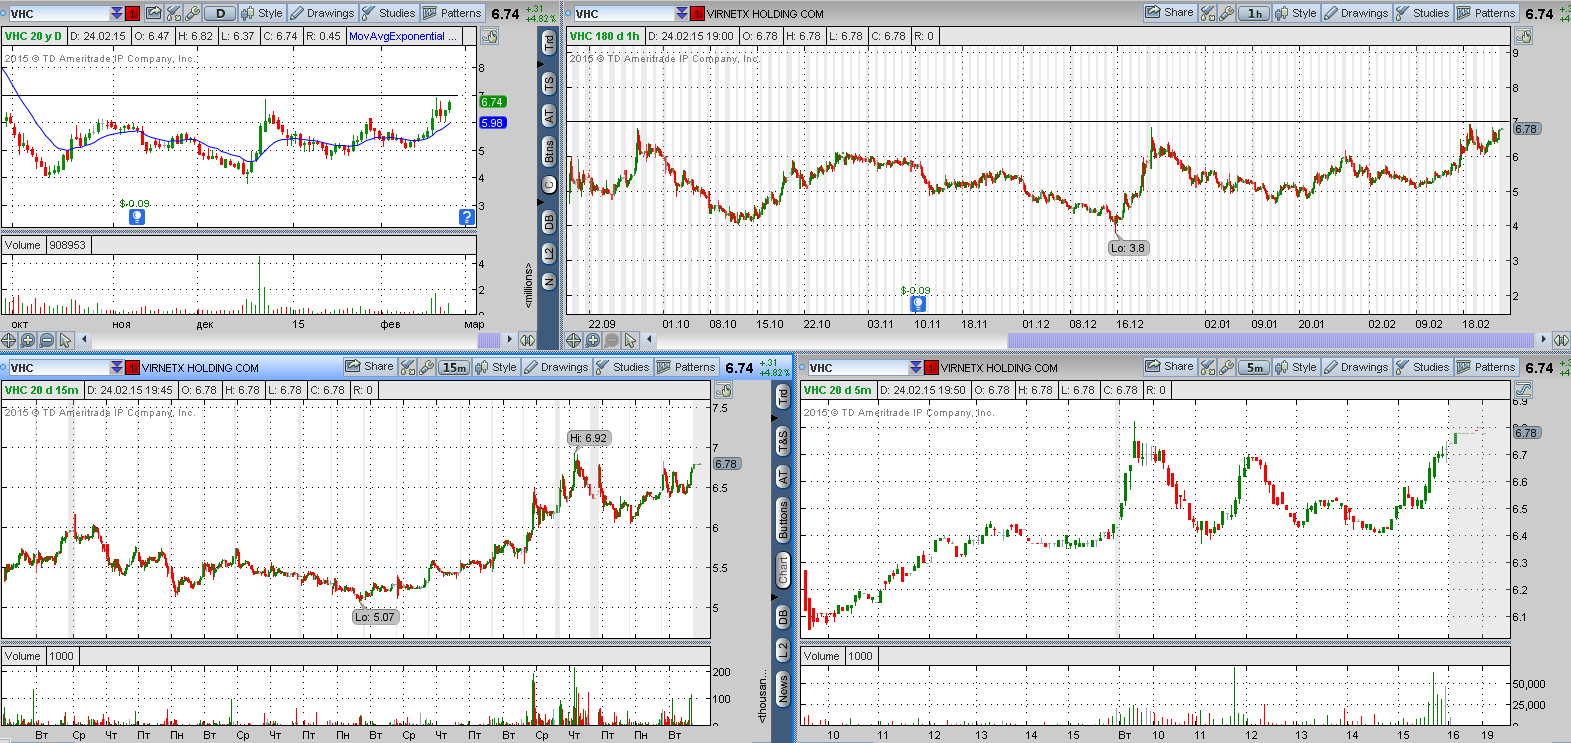The image size is (1571, 743).
Task: Click scroll right arrow below daily chart
Action: (x=509, y=340)
